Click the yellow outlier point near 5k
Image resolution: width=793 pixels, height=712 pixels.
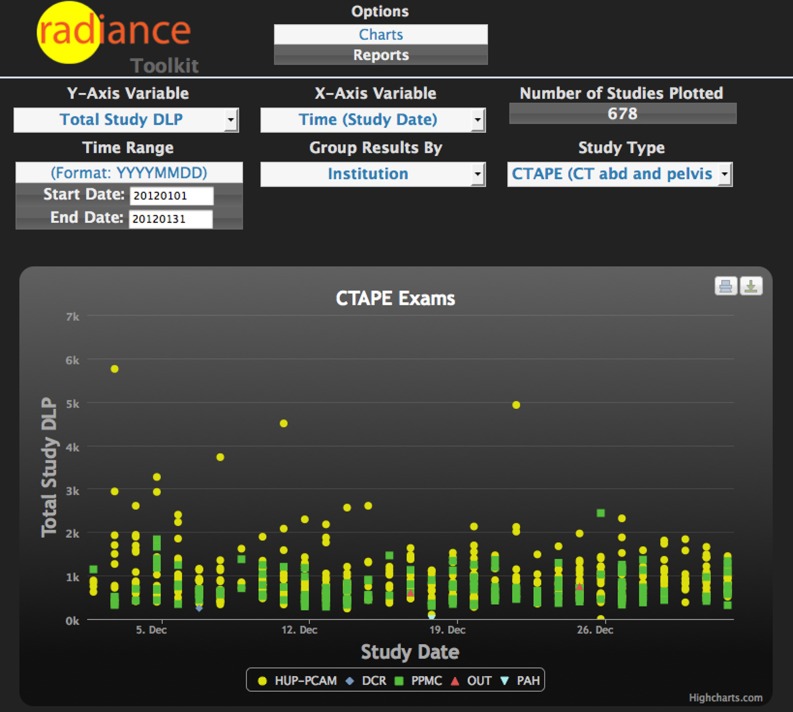(516, 405)
